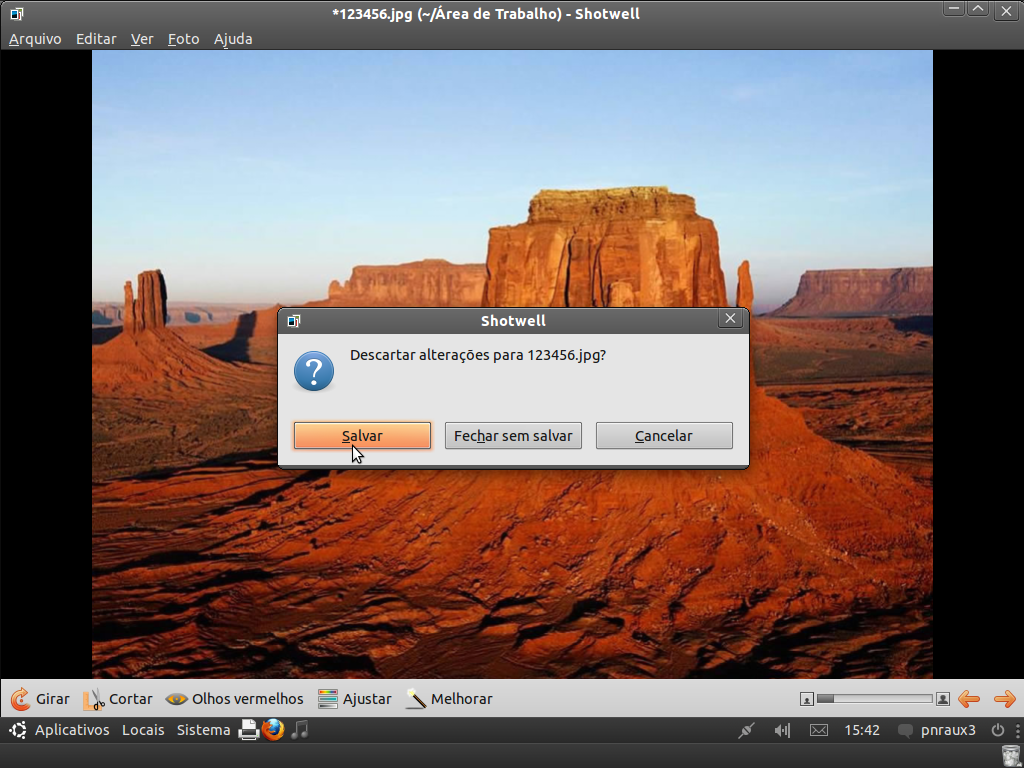Screen dimensions: 1024x768
Task: Click the printer icon in panel
Action: point(249,730)
